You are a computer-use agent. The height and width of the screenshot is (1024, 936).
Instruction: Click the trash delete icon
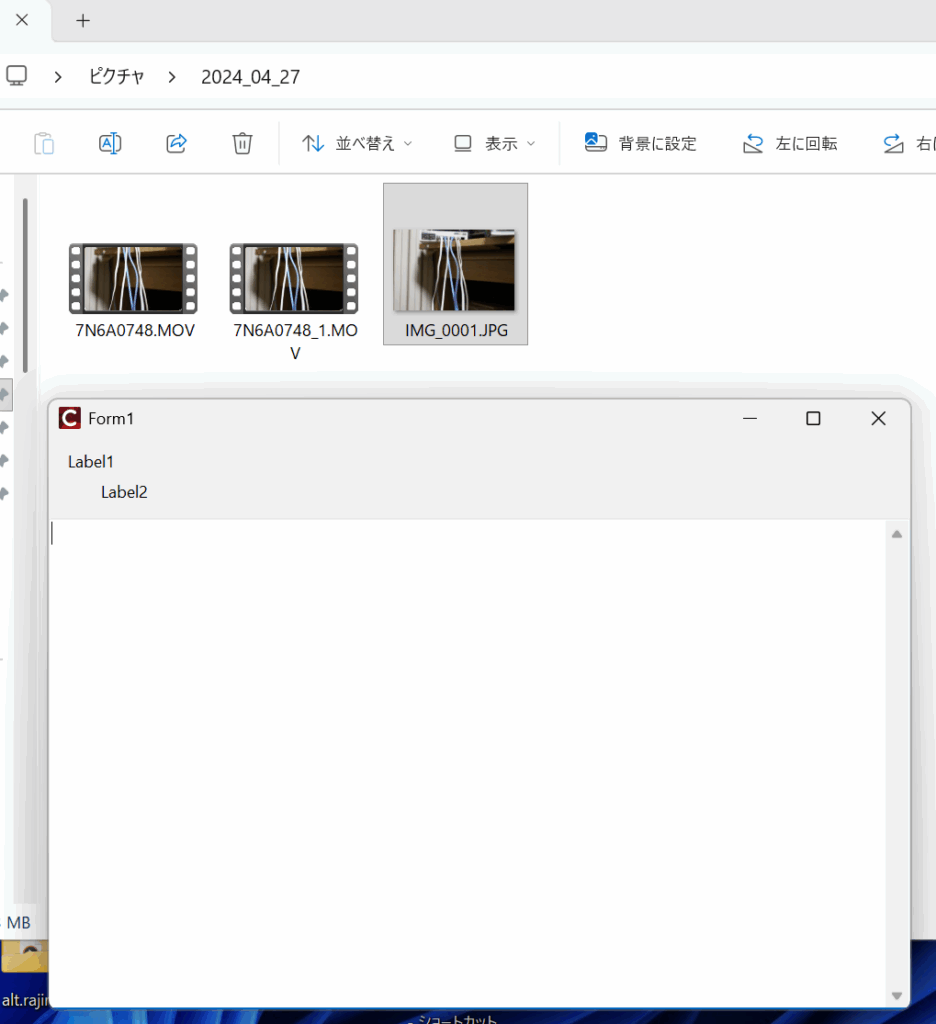point(242,143)
